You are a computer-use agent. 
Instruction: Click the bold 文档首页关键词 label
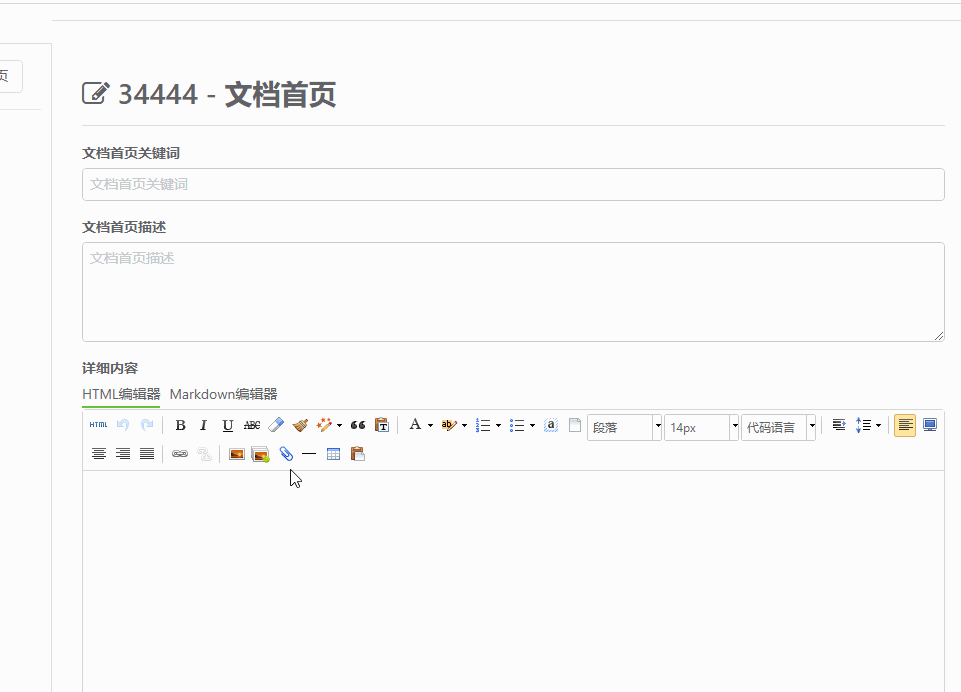[131, 153]
